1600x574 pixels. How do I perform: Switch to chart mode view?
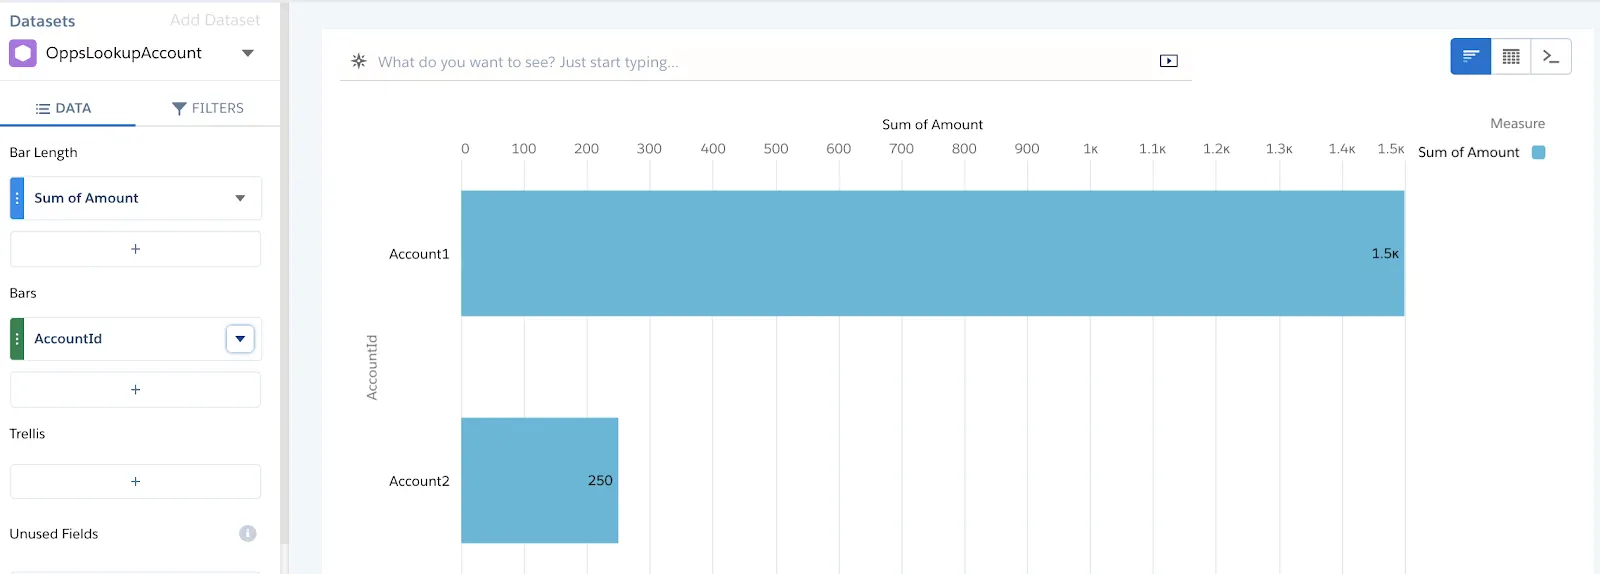coord(1470,57)
